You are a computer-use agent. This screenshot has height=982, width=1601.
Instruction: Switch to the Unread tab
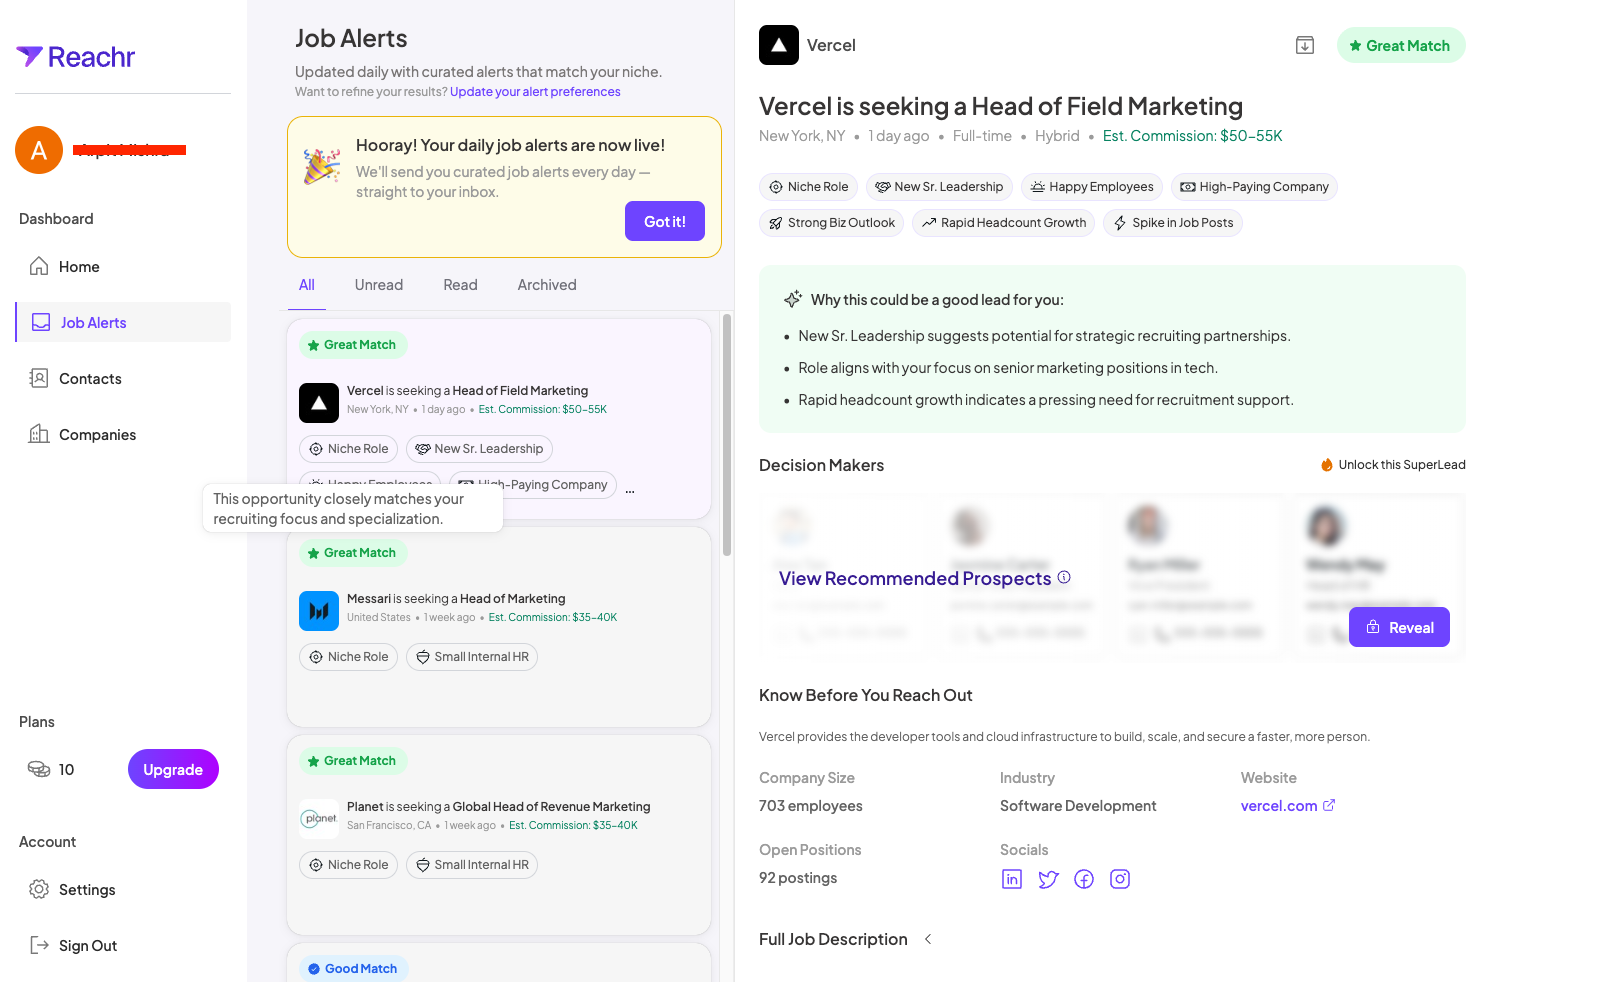(379, 285)
